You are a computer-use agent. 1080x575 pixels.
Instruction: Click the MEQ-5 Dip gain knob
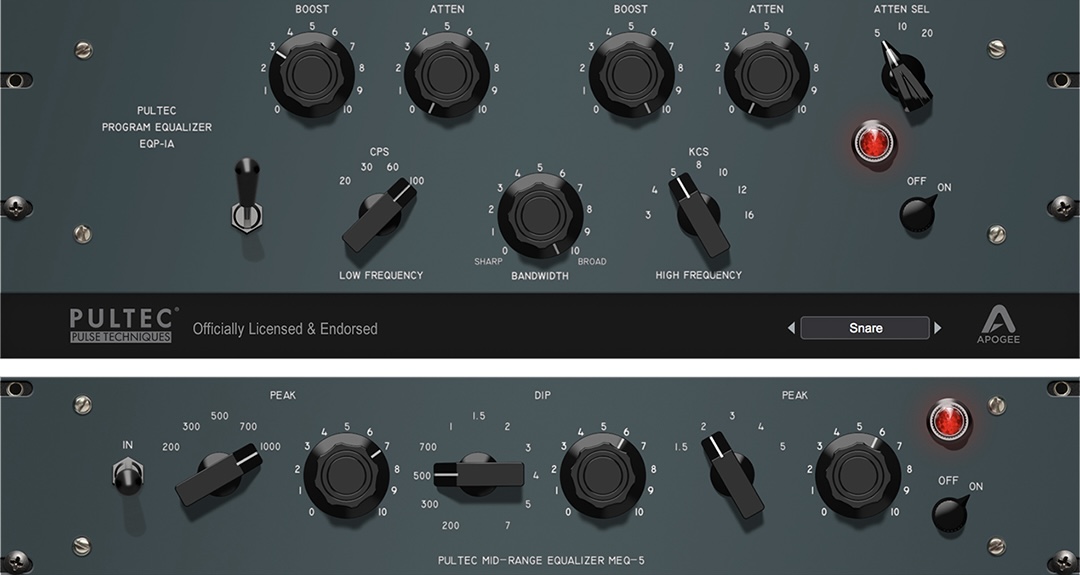pos(603,475)
